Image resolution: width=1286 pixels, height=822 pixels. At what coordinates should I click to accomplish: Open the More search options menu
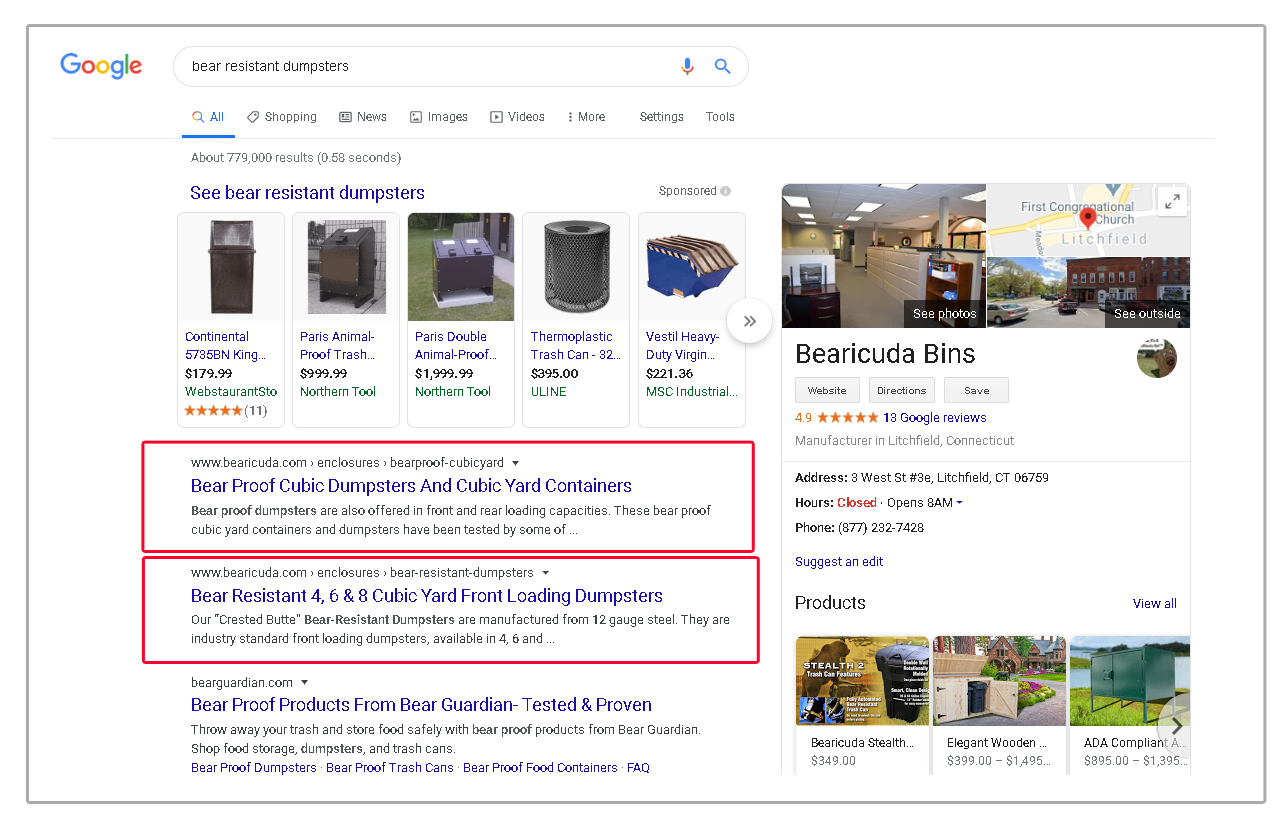coord(586,117)
